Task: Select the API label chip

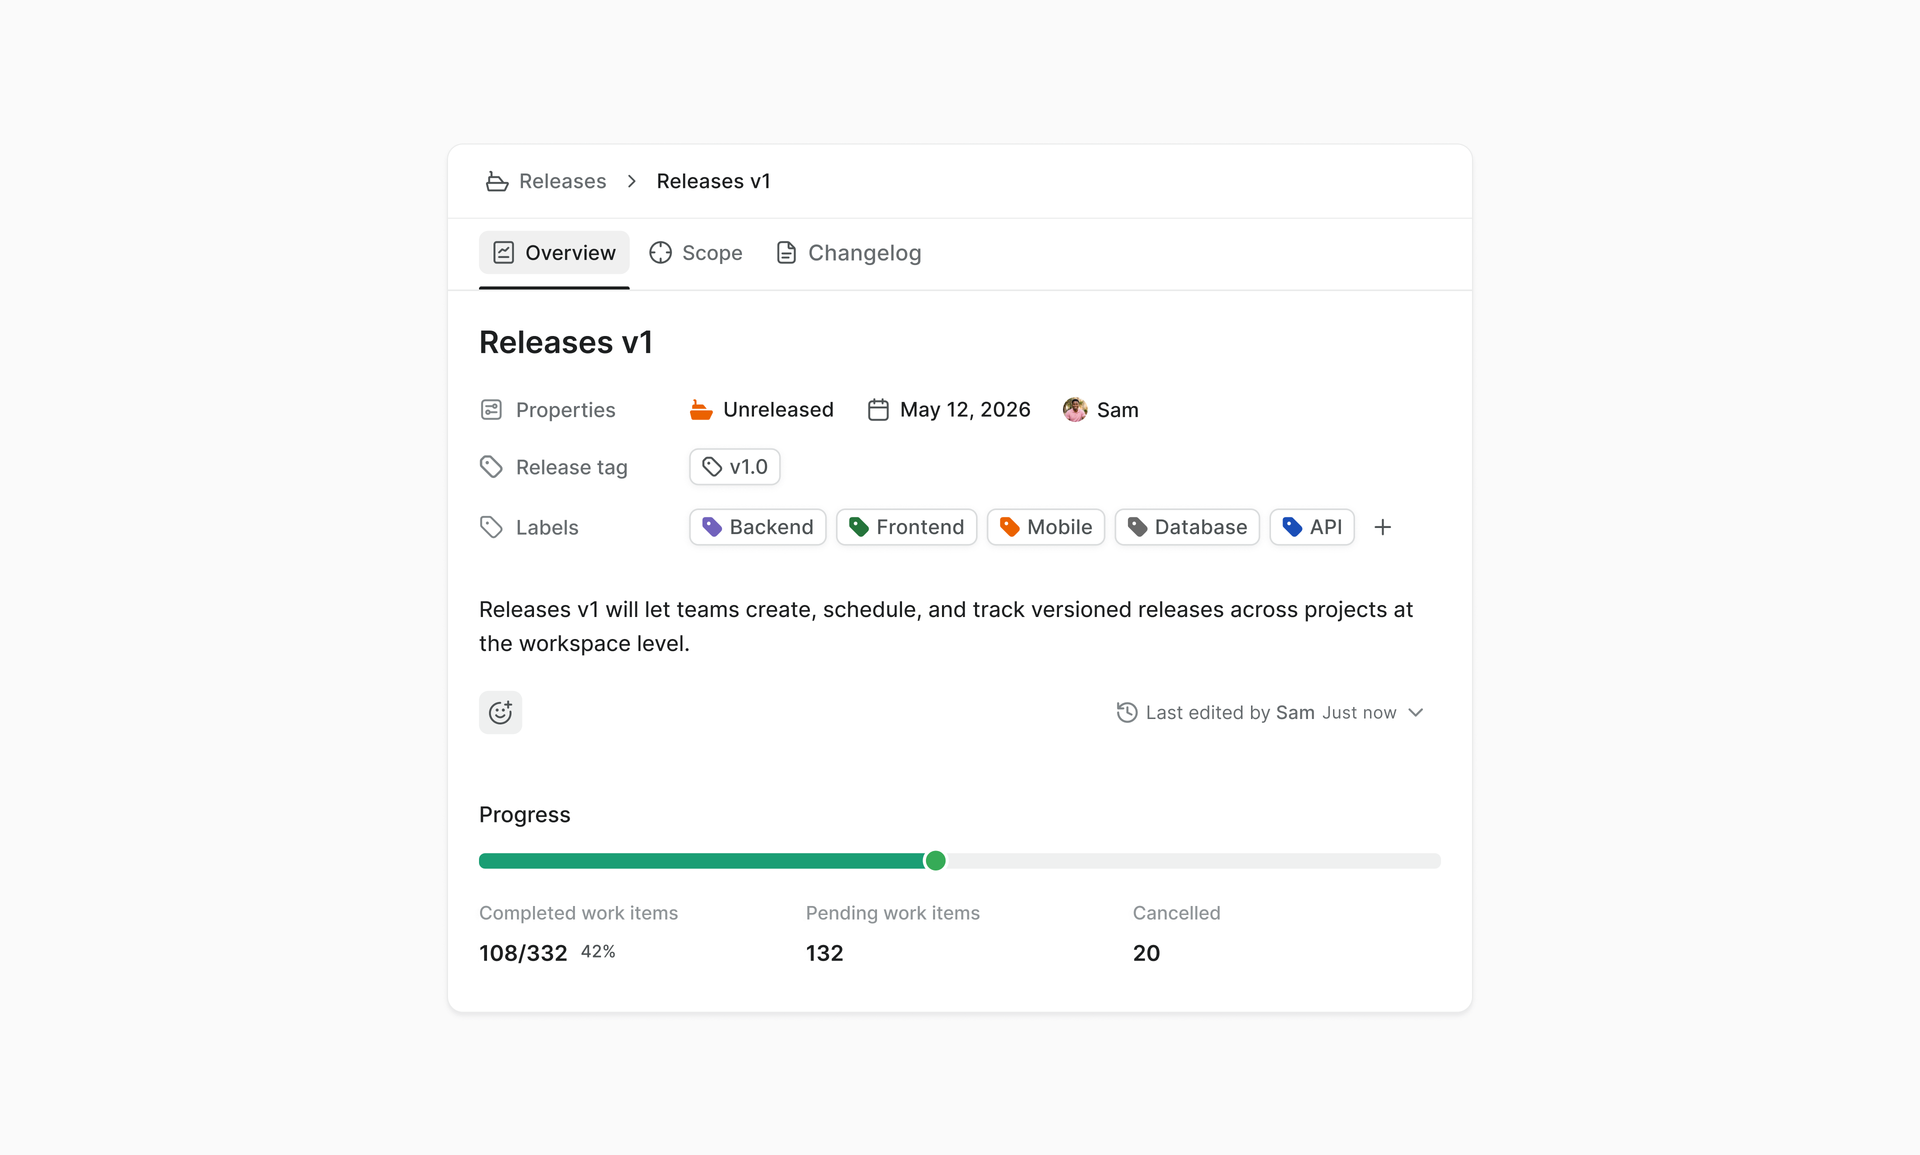Action: point(1312,527)
